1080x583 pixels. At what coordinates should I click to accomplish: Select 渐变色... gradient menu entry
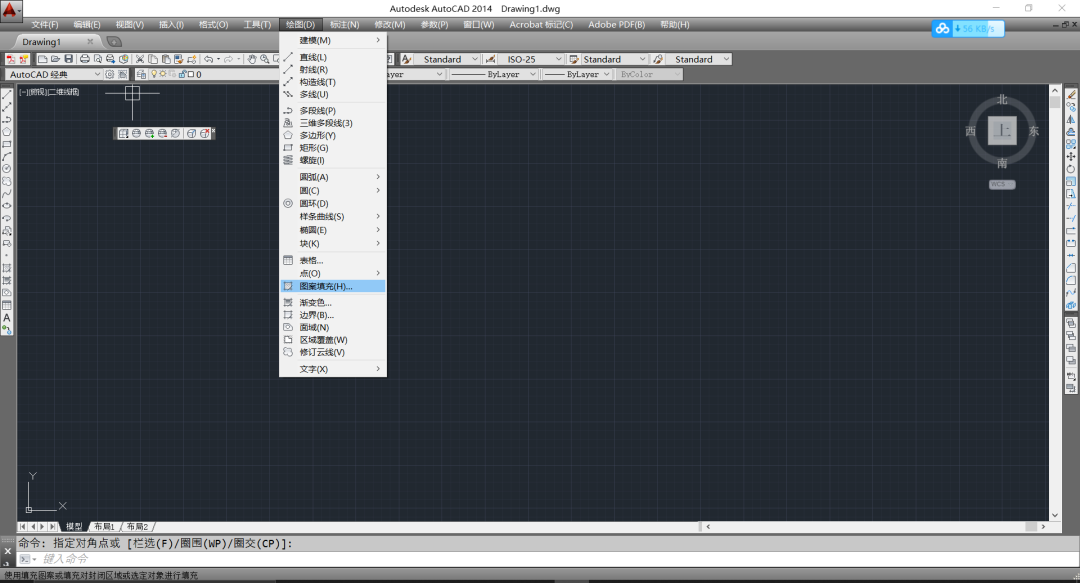pyautogui.click(x=333, y=303)
